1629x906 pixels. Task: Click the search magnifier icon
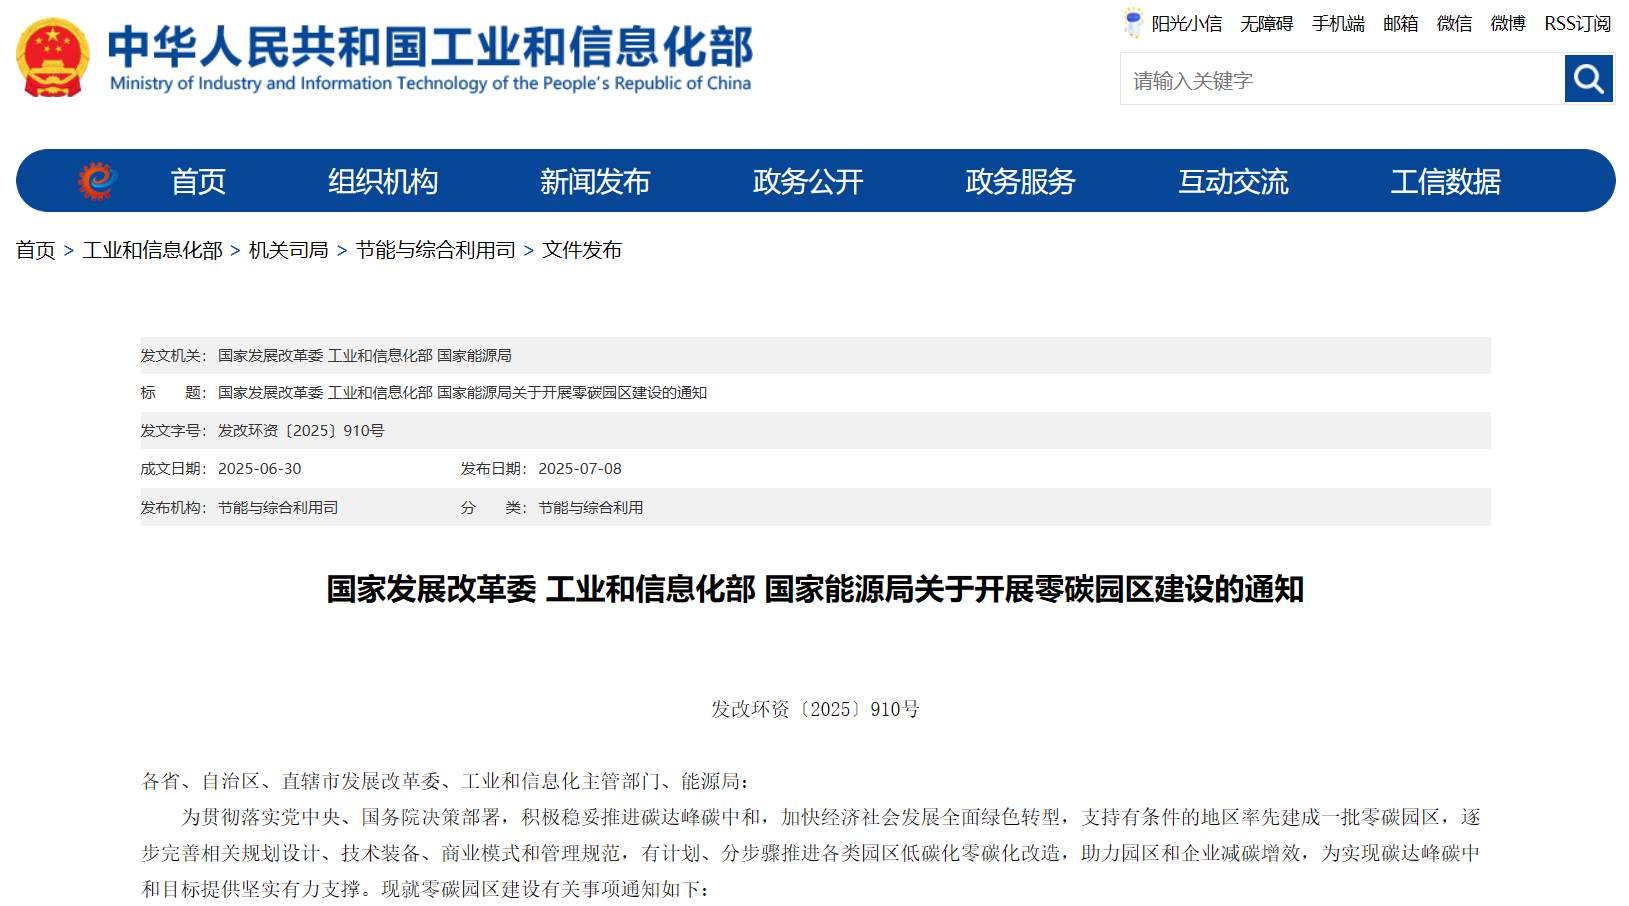coord(1589,79)
